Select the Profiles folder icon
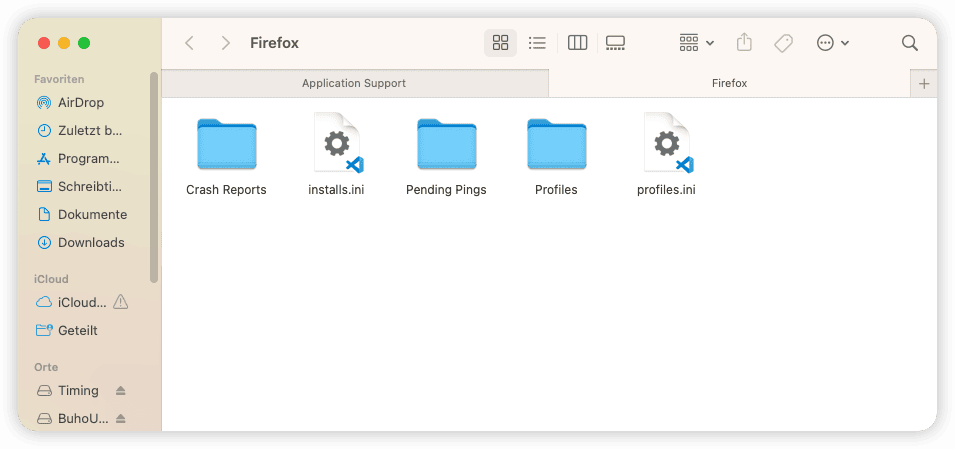 [557, 144]
